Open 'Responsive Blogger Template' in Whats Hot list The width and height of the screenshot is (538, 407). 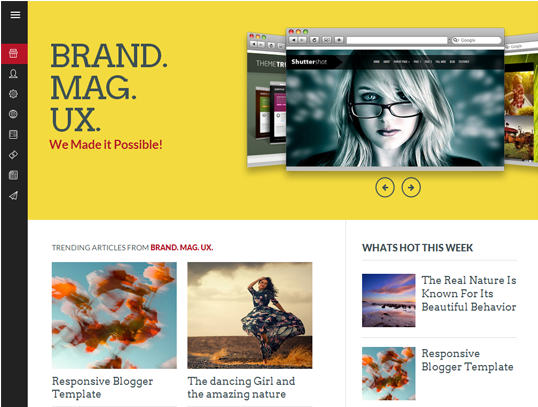[x=467, y=360]
